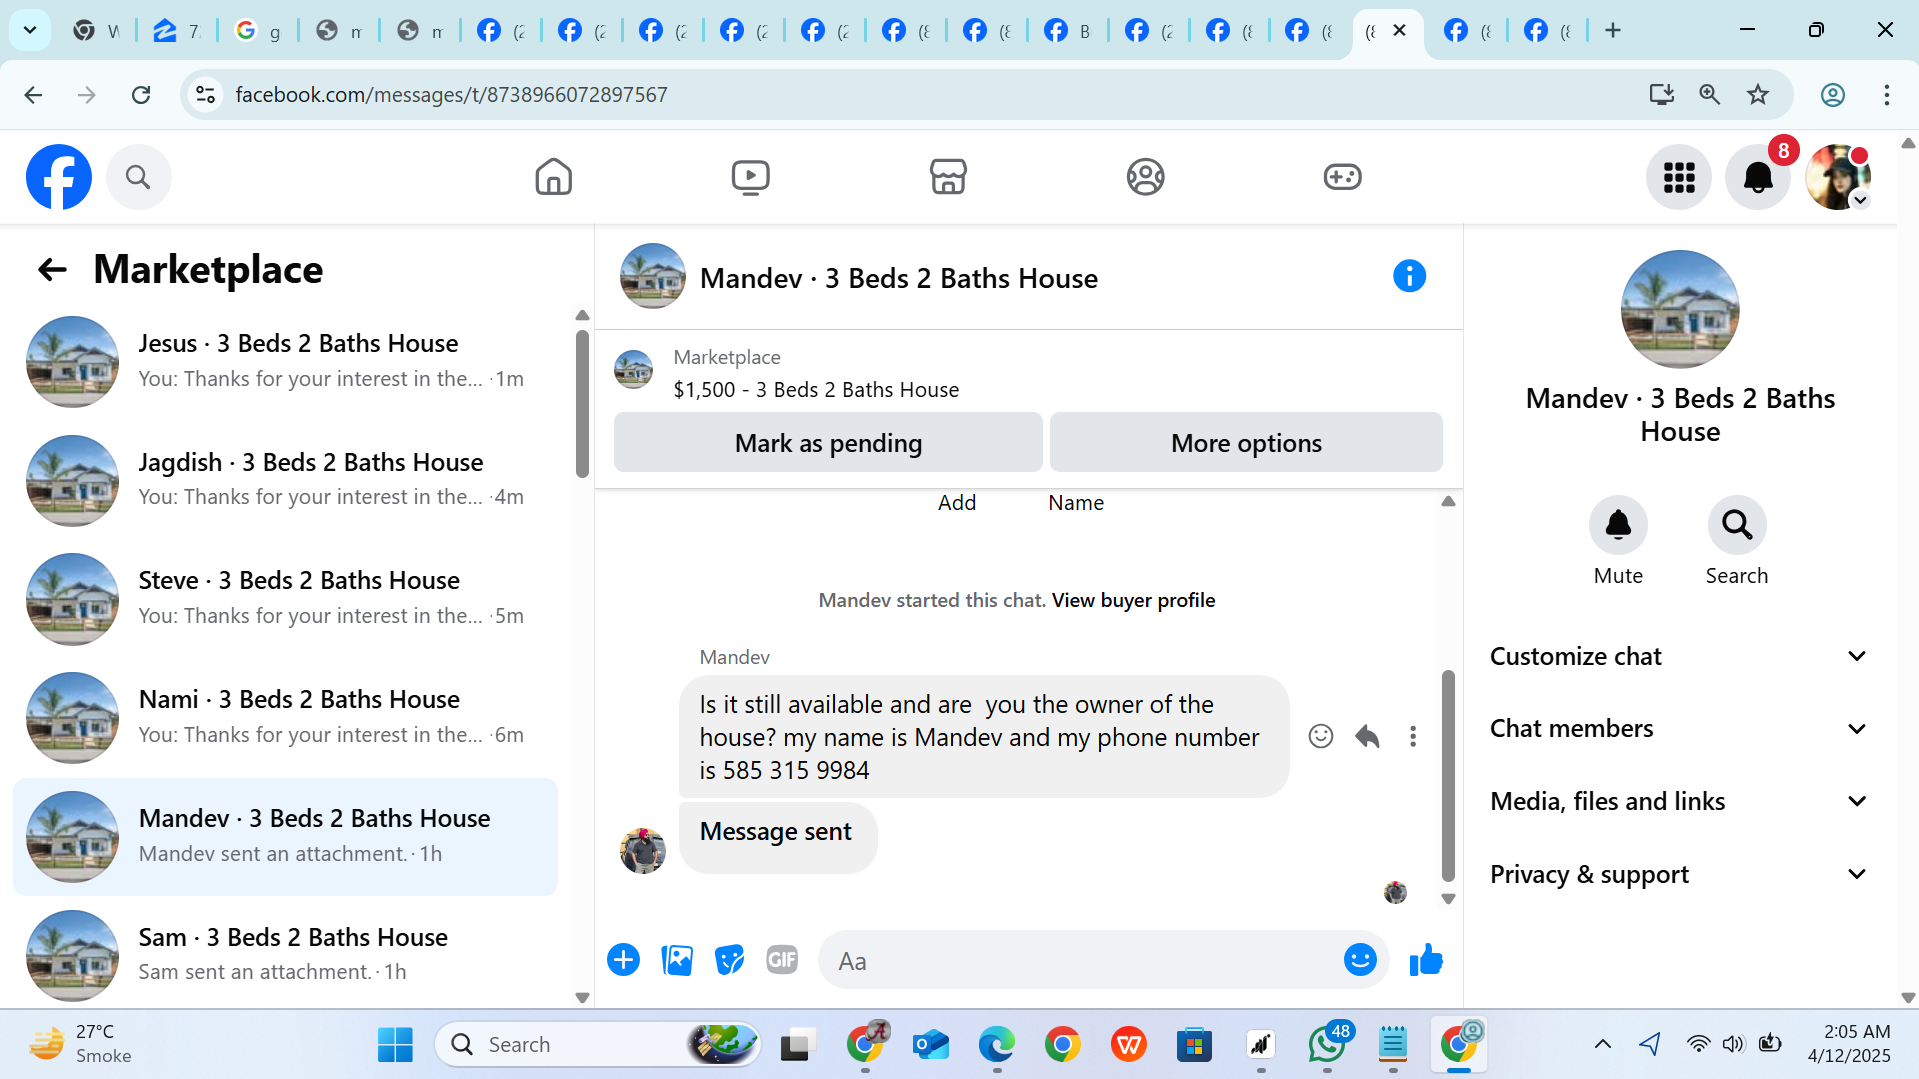Open the account profile picture menu
This screenshot has height=1079, width=1919.
(1838, 177)
